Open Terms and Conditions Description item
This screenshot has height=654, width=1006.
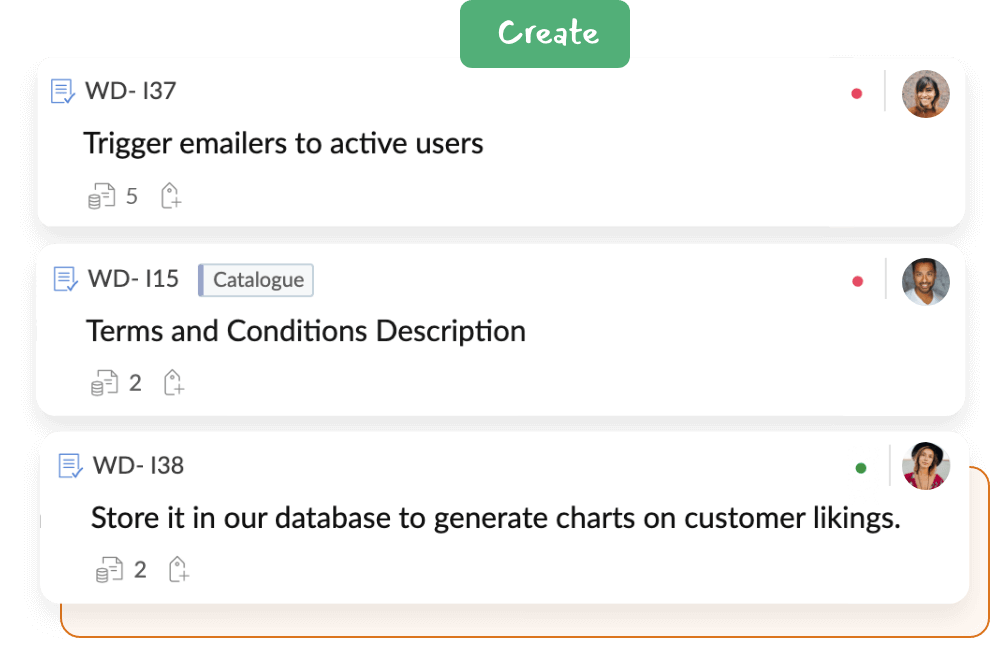[306, 331]
